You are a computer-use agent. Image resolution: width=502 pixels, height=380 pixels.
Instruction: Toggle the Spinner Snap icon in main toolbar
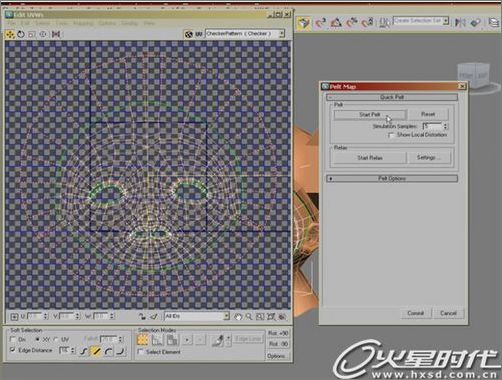pyautogui.click(x=367, y=23)
